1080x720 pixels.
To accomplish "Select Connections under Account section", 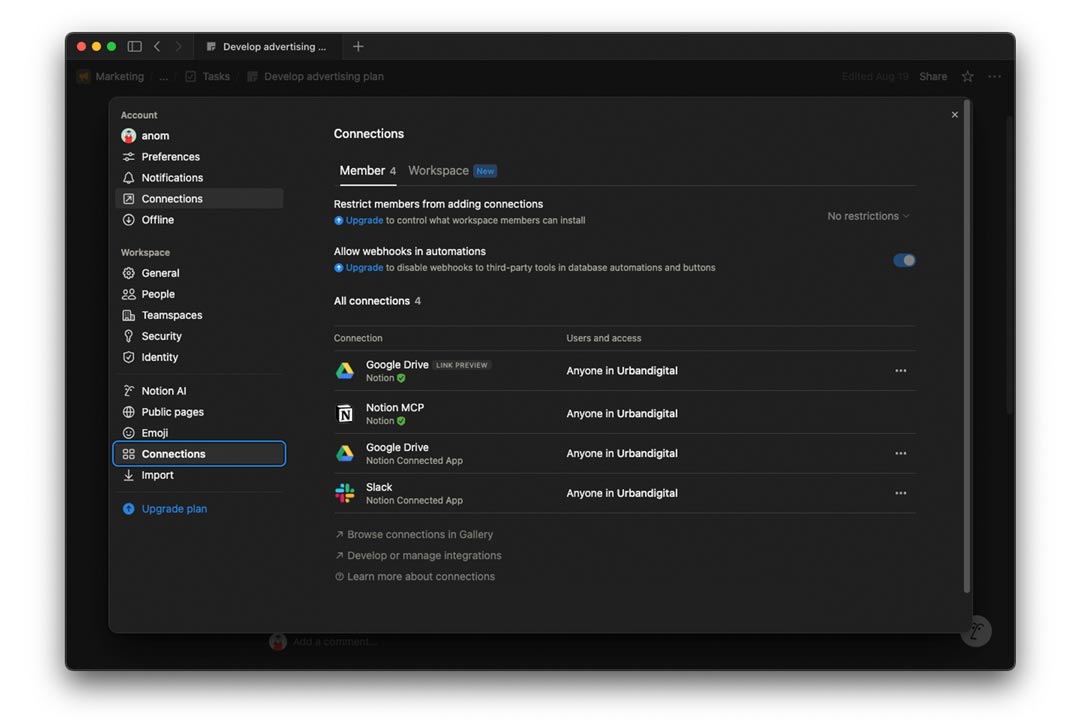I will click(x=199, y=198).
